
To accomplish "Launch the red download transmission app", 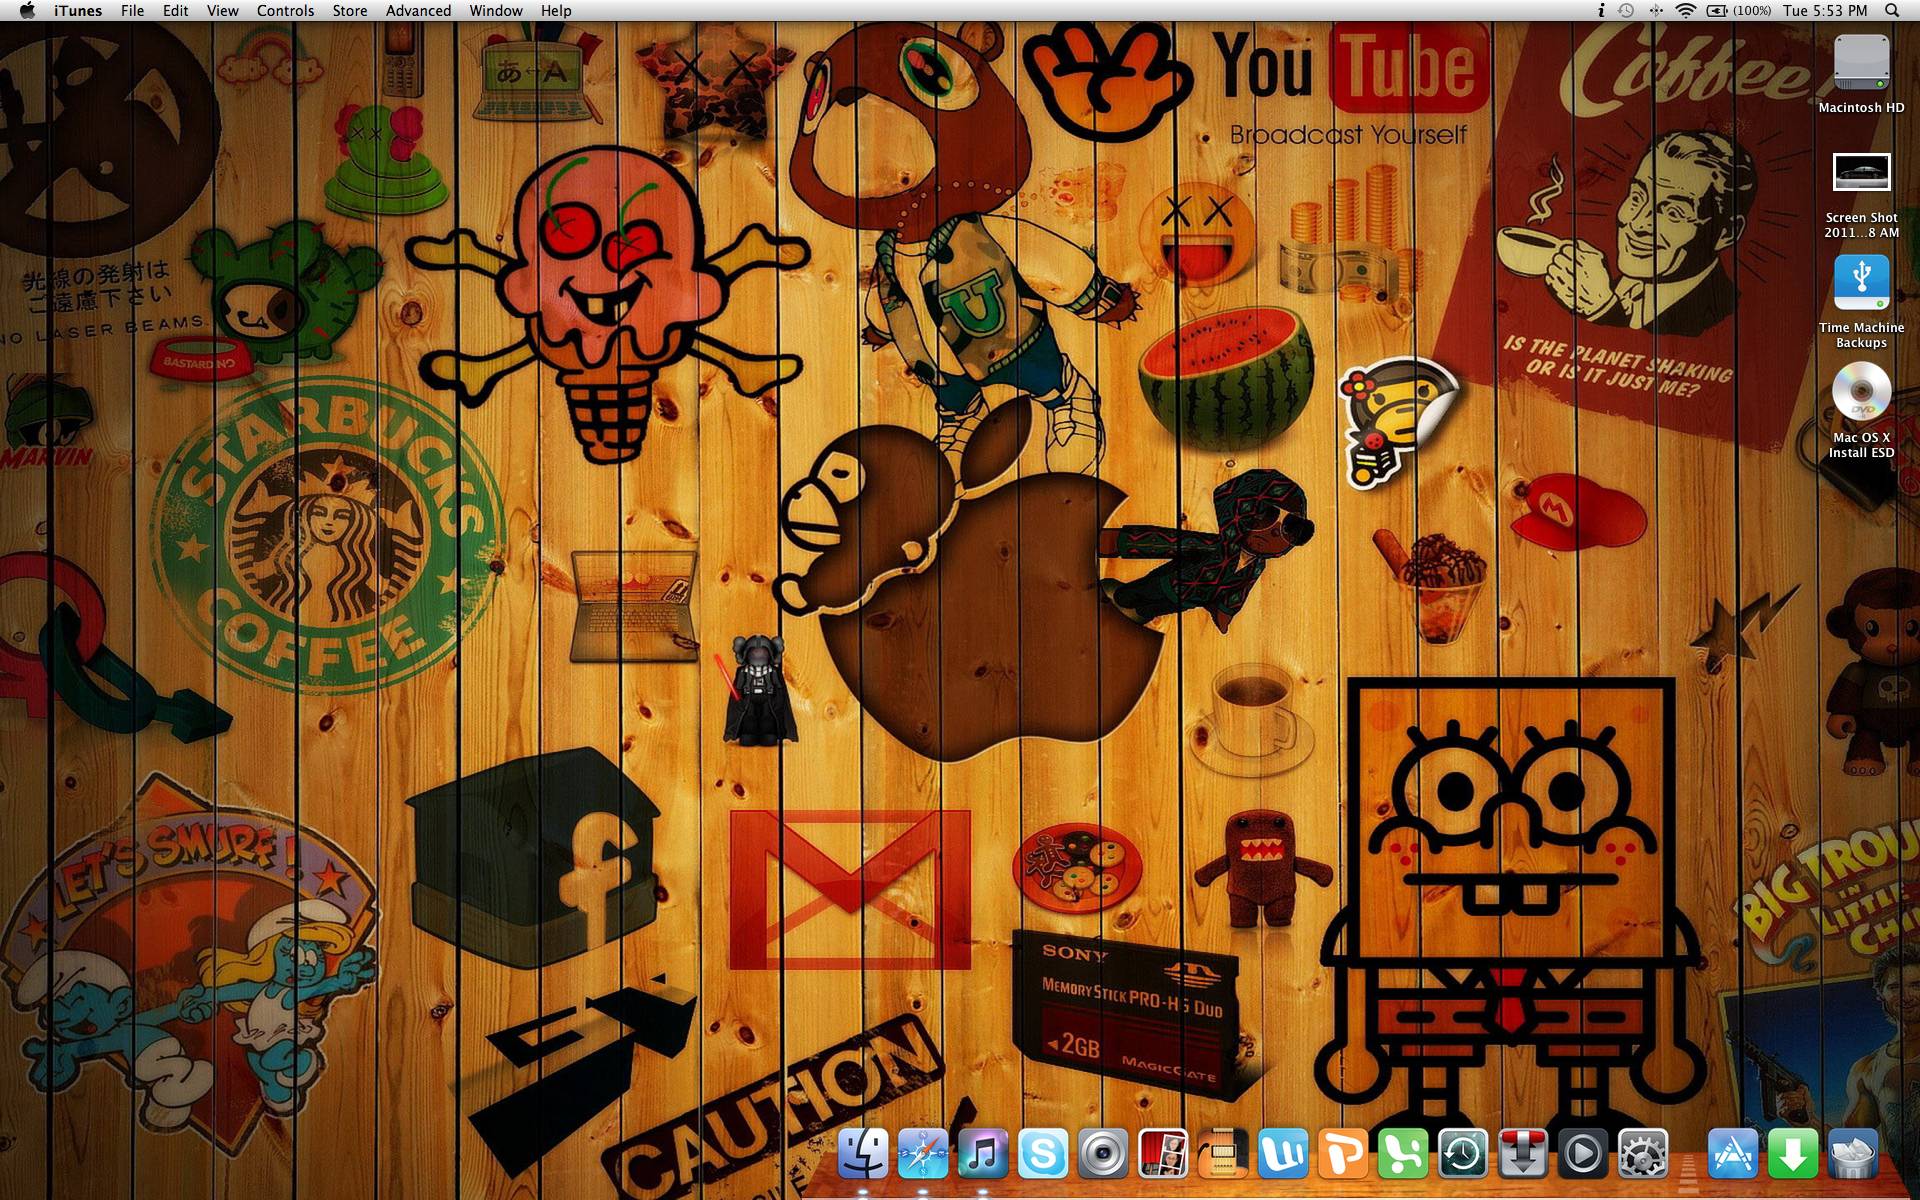I will (x=1522, y=1155).
